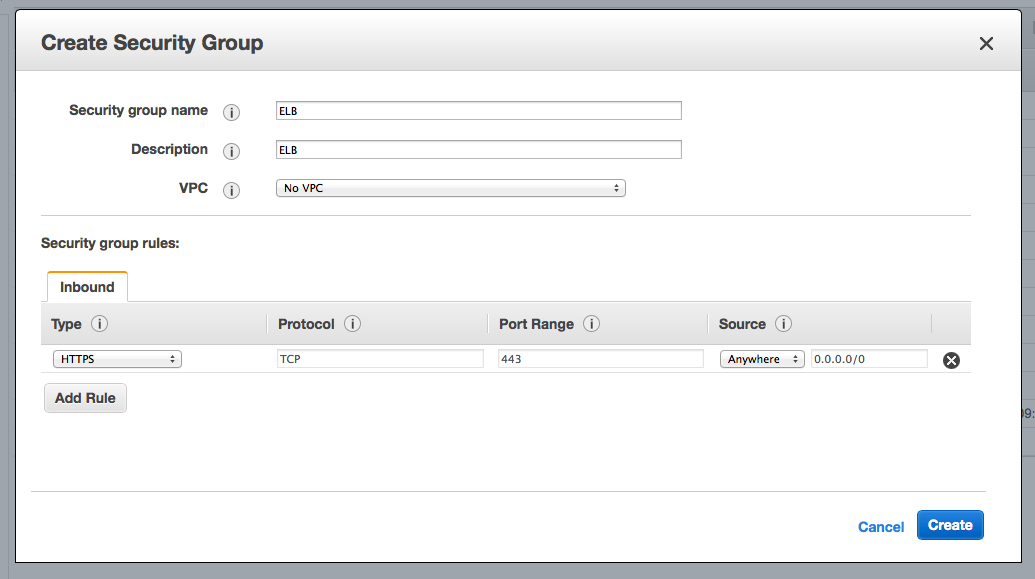Close the Create Security Group dialog

(986, 43)
